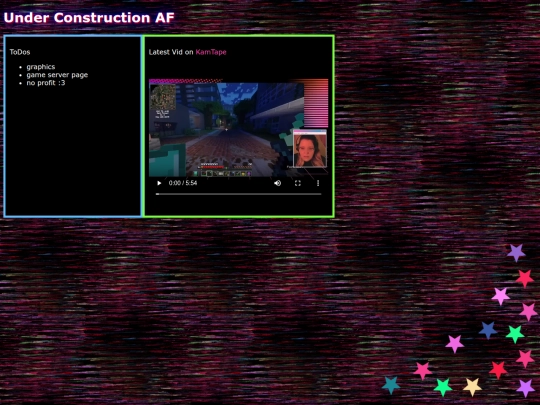Click the 'Under Construction AF' heading
This screenshot has width=540, height=405.
[x=89, y=18]
